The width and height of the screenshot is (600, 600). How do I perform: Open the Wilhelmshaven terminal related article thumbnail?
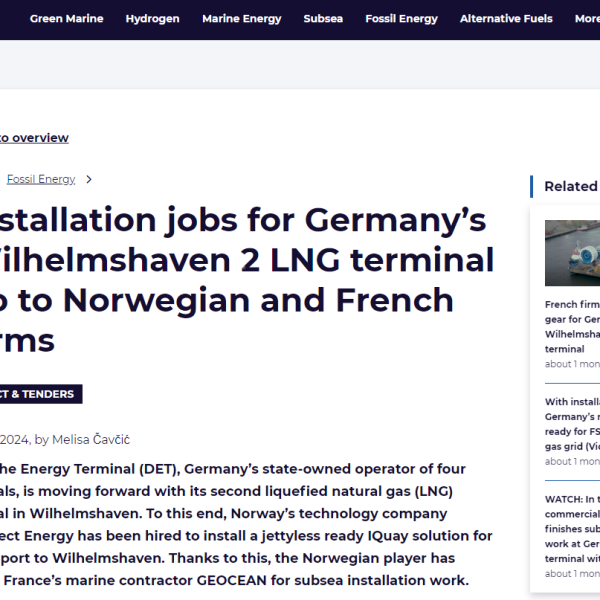[572, 253]
